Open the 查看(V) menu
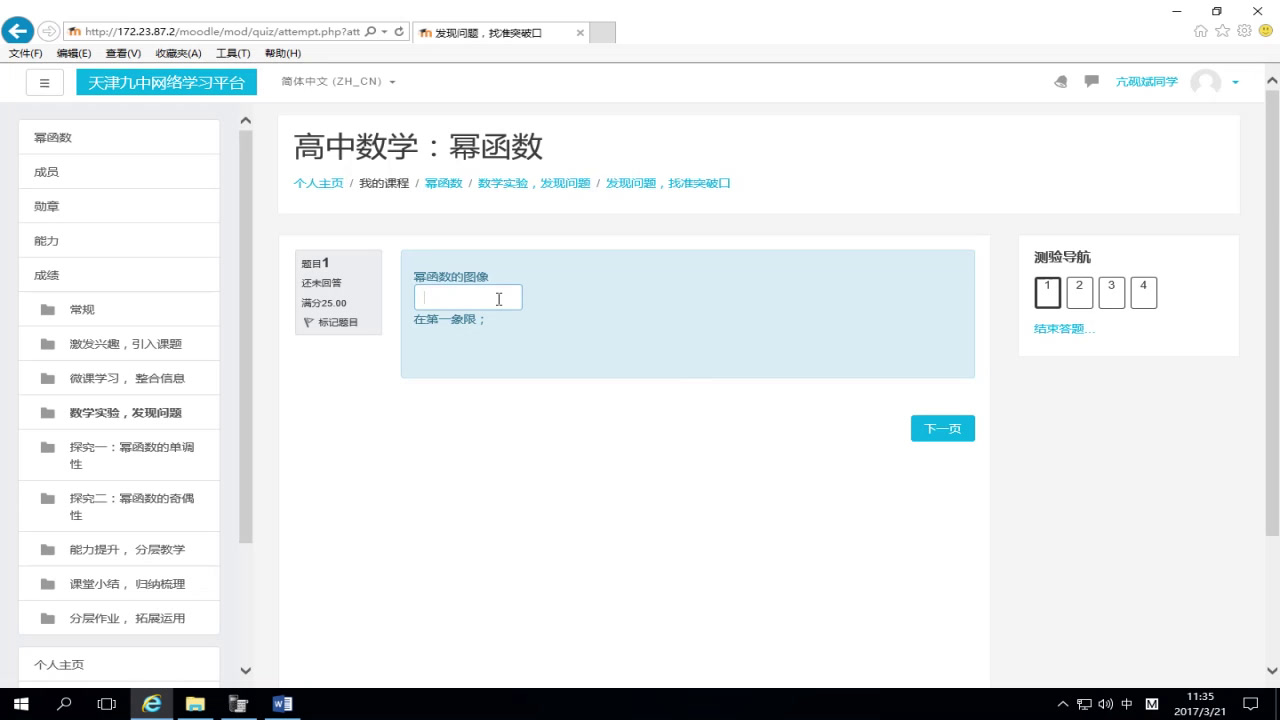Screen dimensions: 1280x720 click(123, 53)
